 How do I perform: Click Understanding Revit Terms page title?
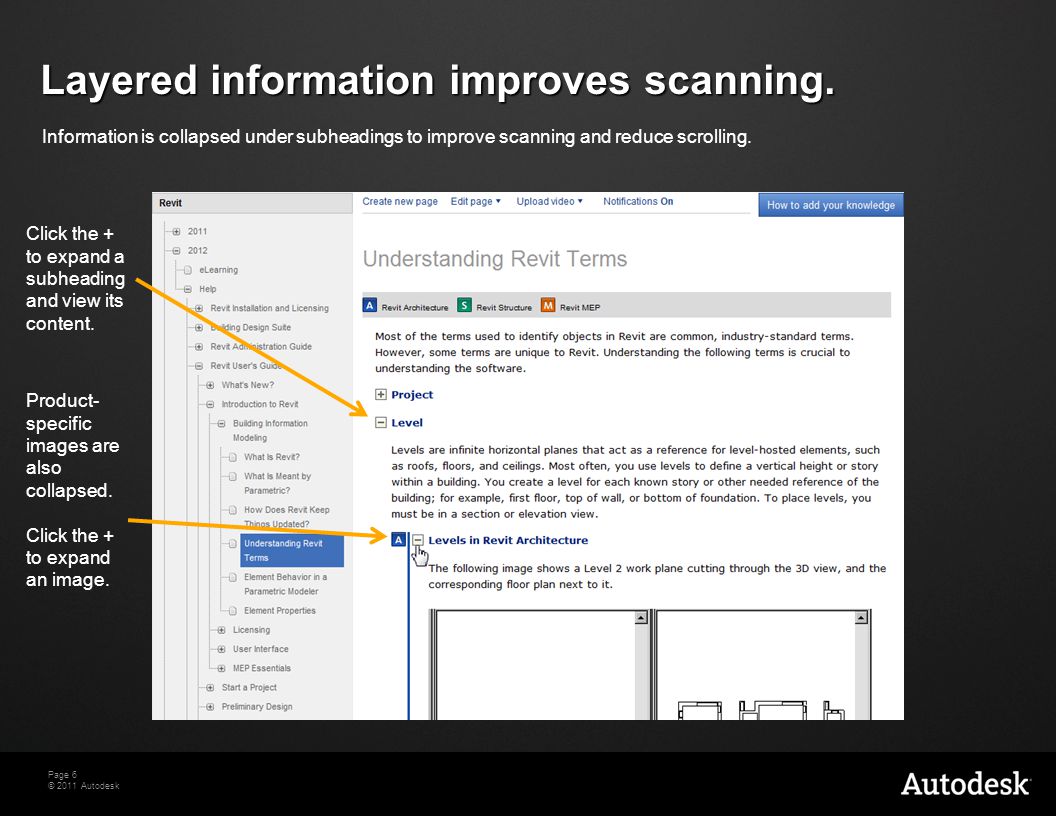click(495, 259)
